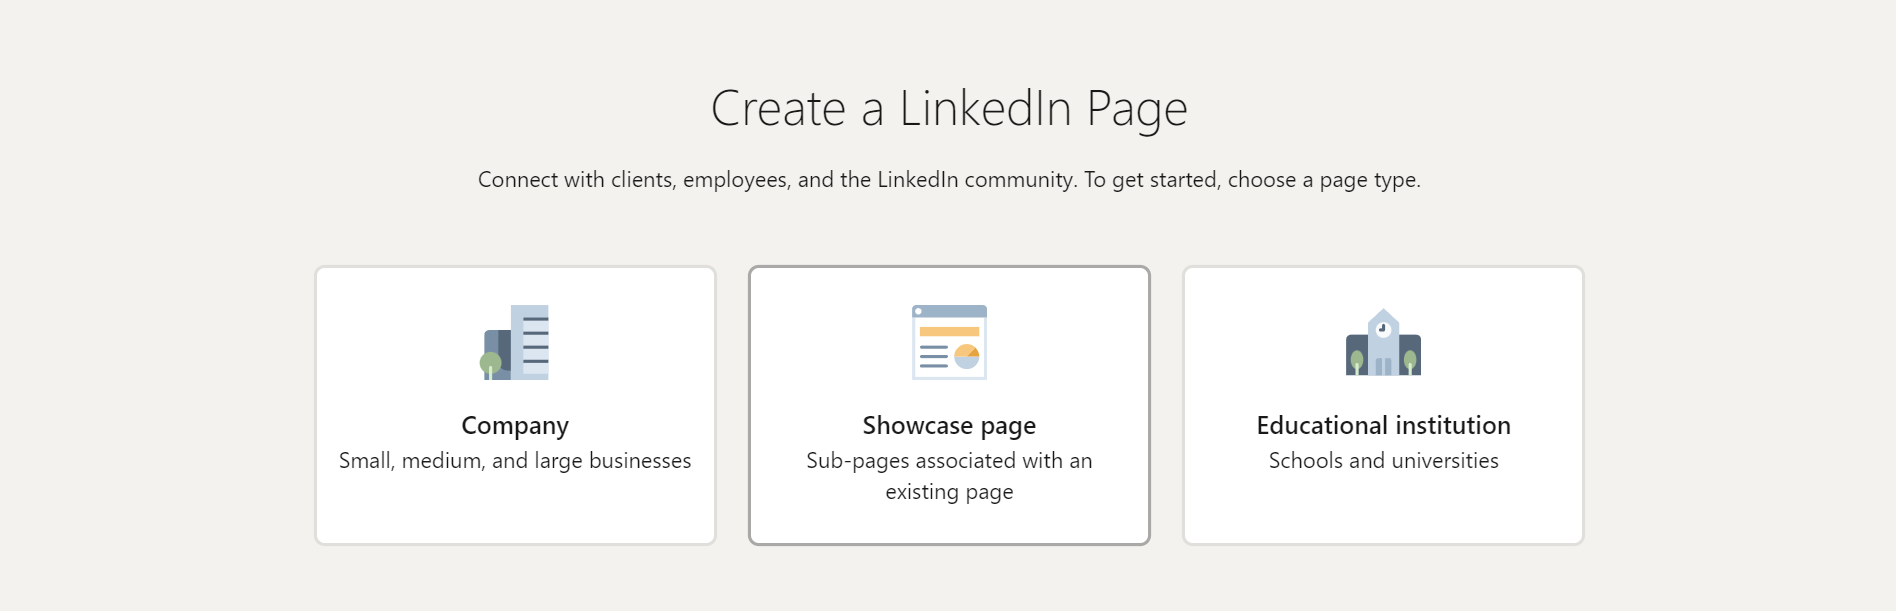The image size is (1896, 611).
Task: Click 'Small, medium, and large businesses' description
Action: point(515,461)
